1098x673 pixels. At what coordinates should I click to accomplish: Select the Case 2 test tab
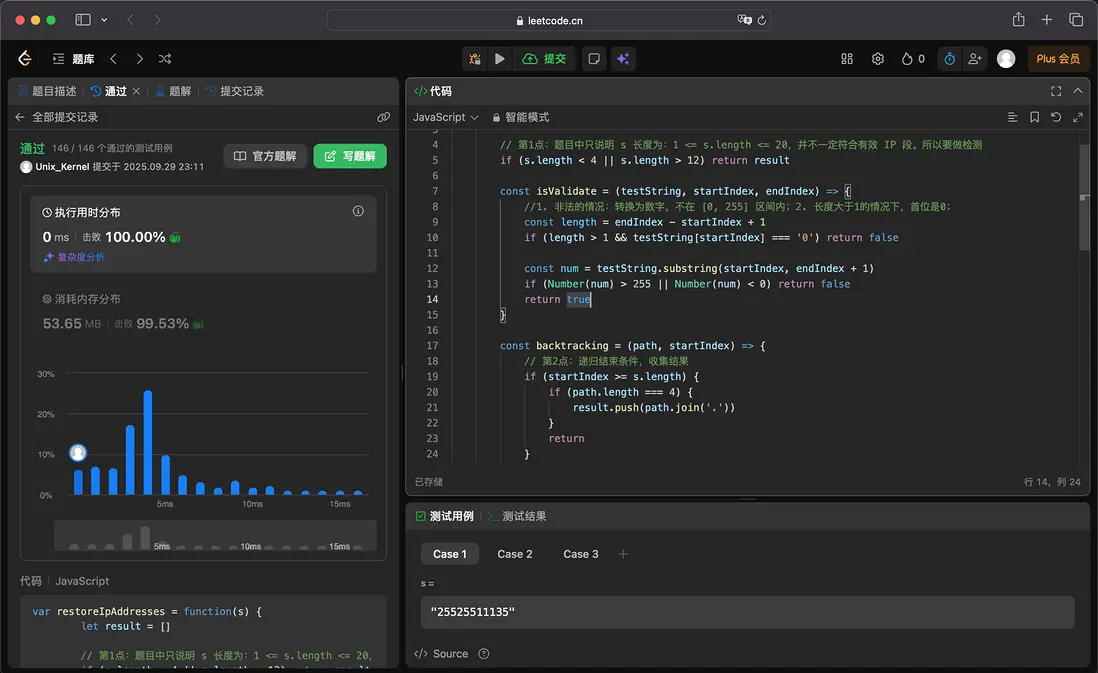[x=515, y=554]
